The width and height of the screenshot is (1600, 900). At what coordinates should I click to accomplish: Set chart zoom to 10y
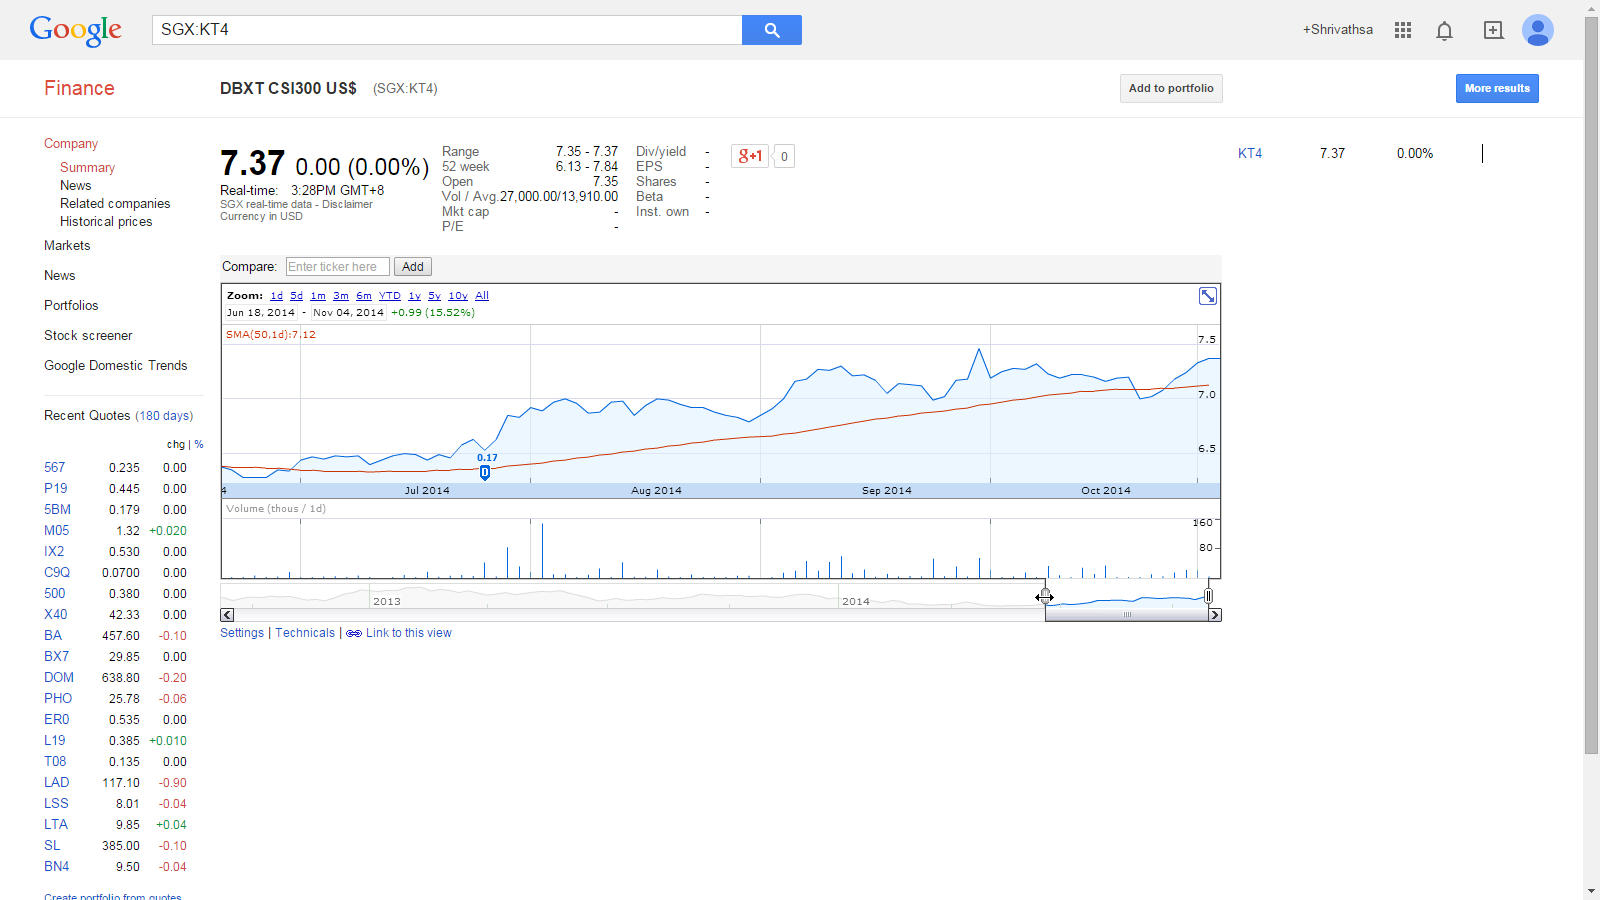coord(458,296)
